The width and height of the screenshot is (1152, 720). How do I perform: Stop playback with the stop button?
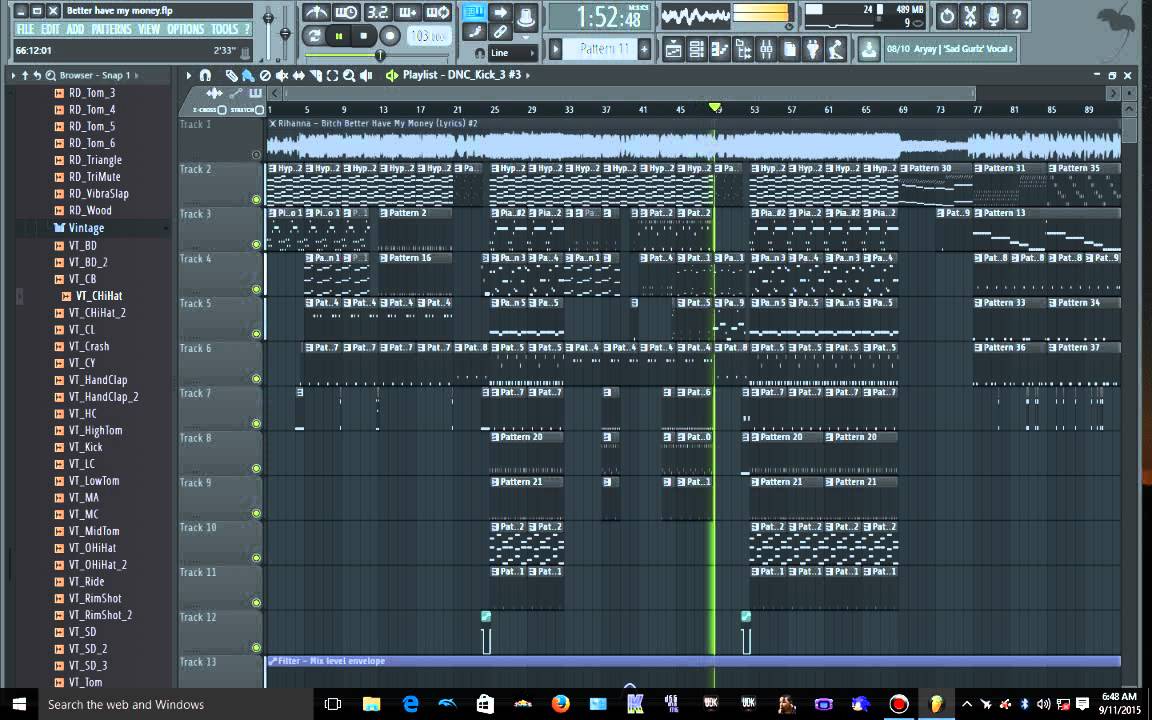[x=364, y=35]
